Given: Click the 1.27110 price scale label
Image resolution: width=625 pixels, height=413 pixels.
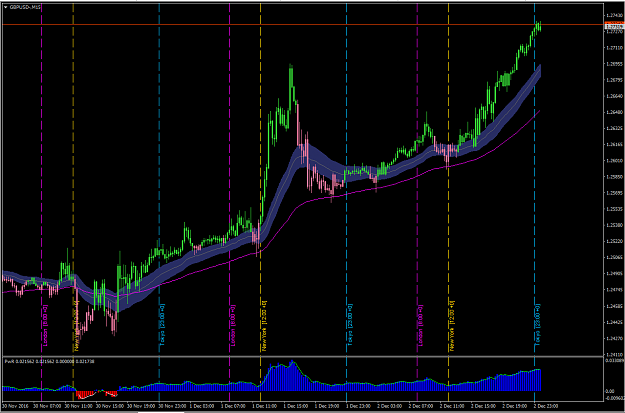Looking at the screenshot, I should pyautogui.click(x=614, y=47).
